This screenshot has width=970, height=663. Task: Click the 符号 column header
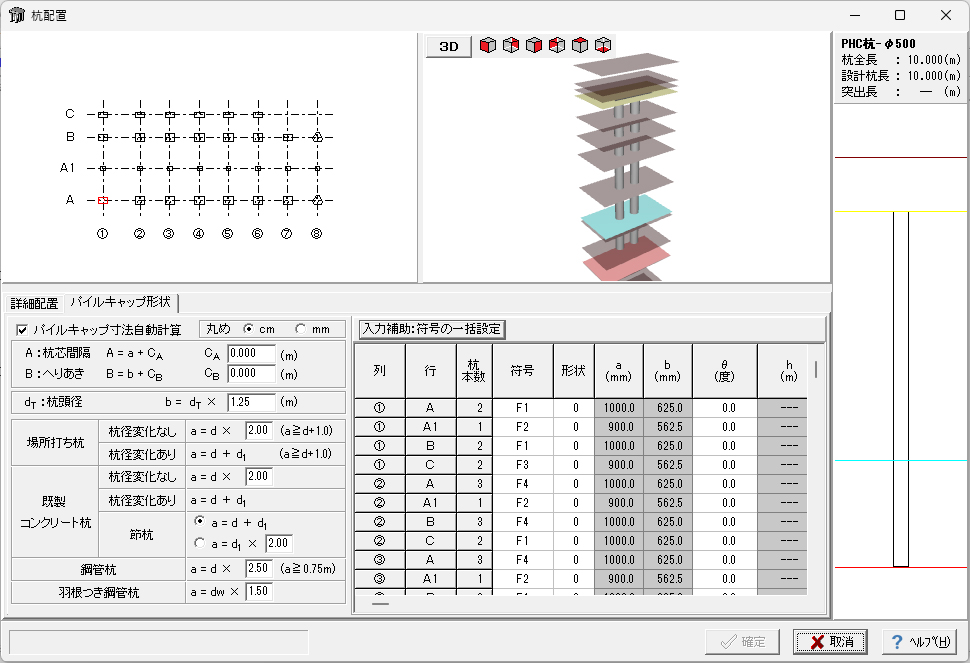pos(522,370)
